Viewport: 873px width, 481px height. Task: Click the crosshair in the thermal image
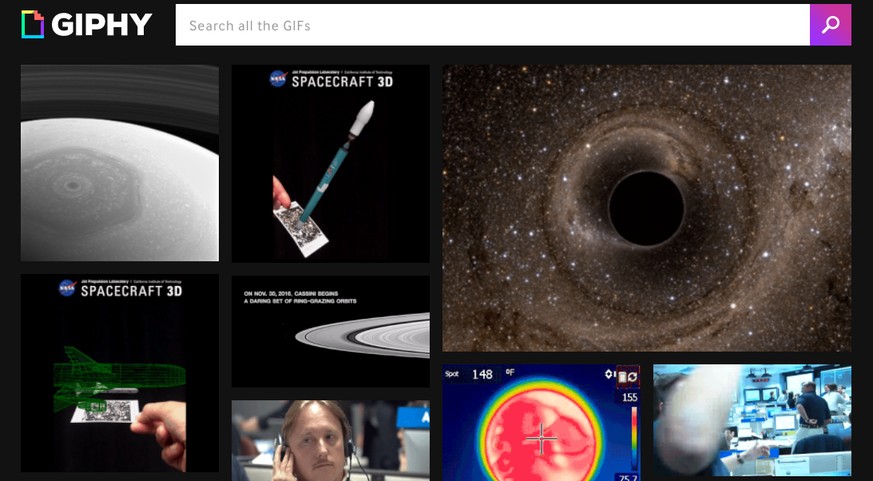click(x=543, y=438)
